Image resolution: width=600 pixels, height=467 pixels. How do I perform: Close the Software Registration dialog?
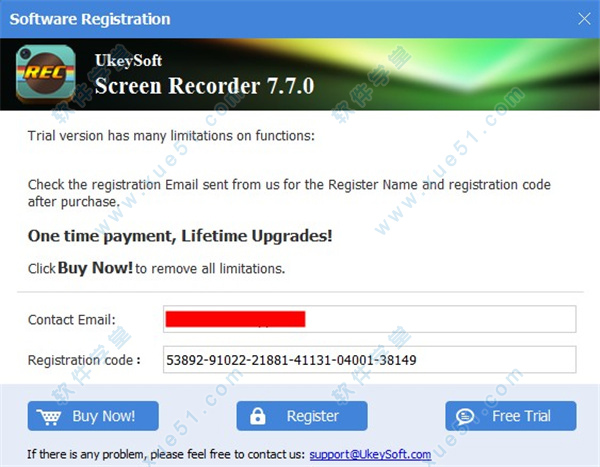tap(584, 18)
